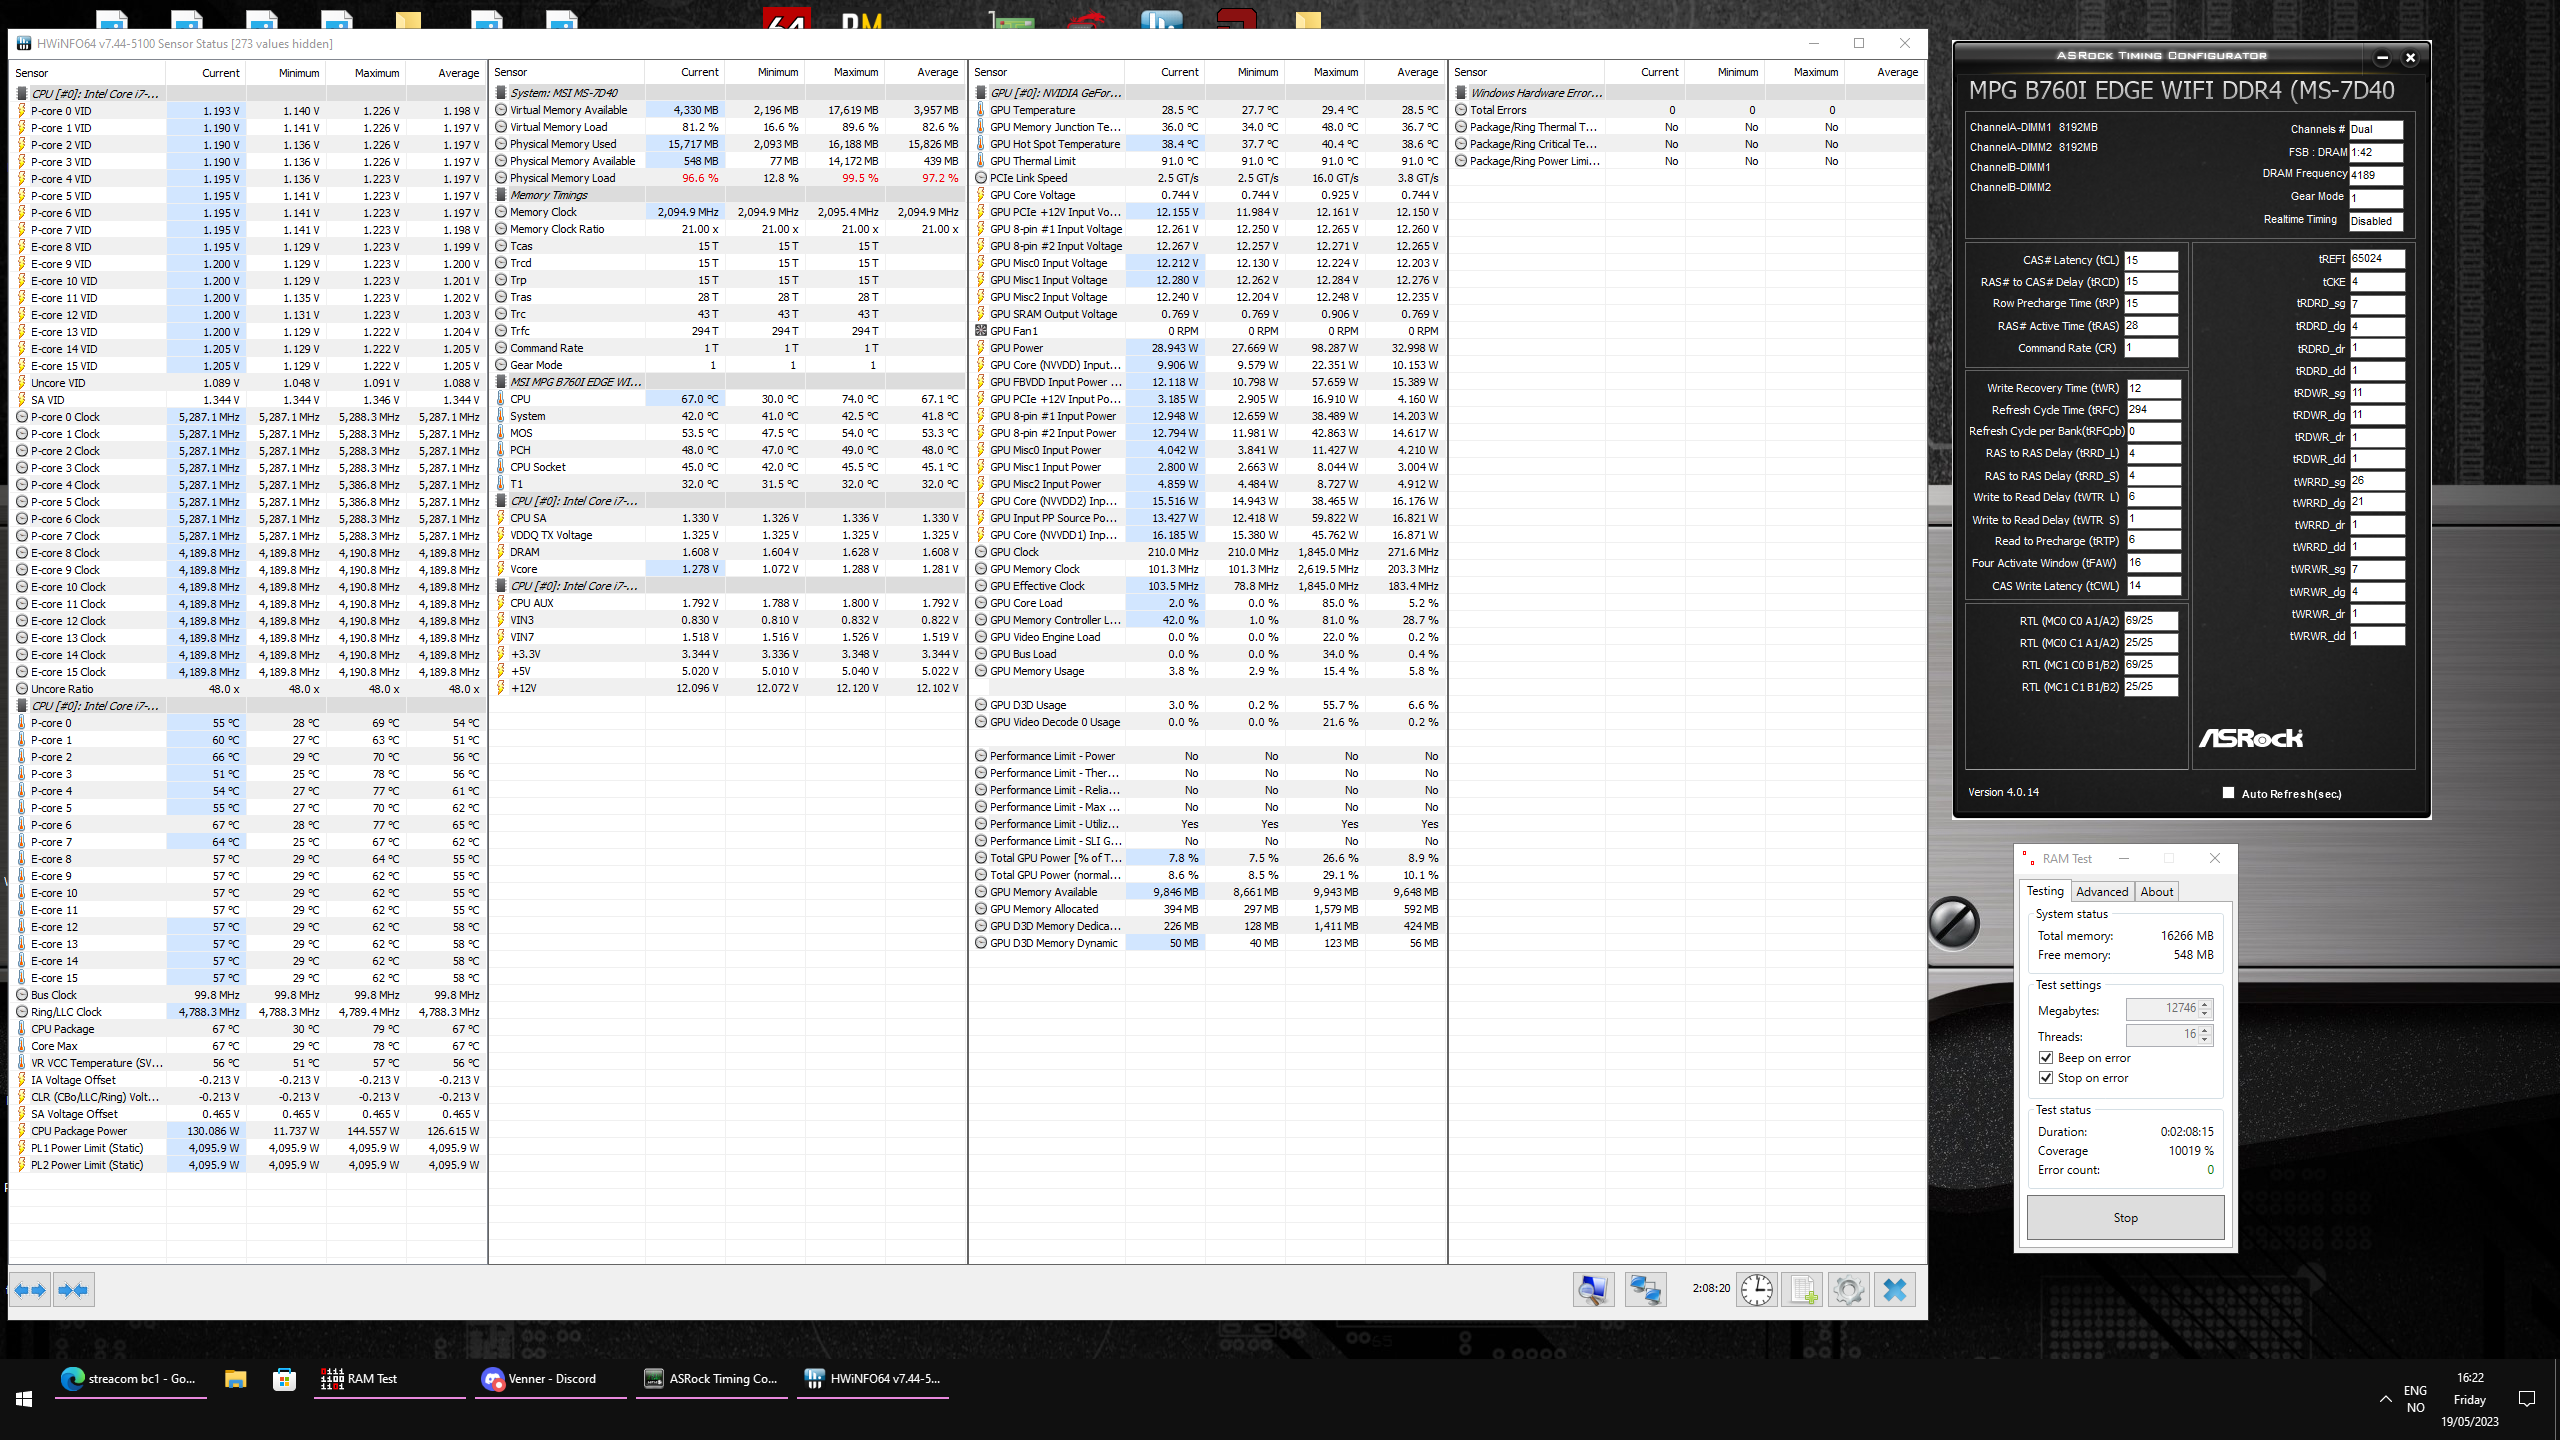
Task: Click lightning icon of CPU Package Power row
Action: [21, 1131]
